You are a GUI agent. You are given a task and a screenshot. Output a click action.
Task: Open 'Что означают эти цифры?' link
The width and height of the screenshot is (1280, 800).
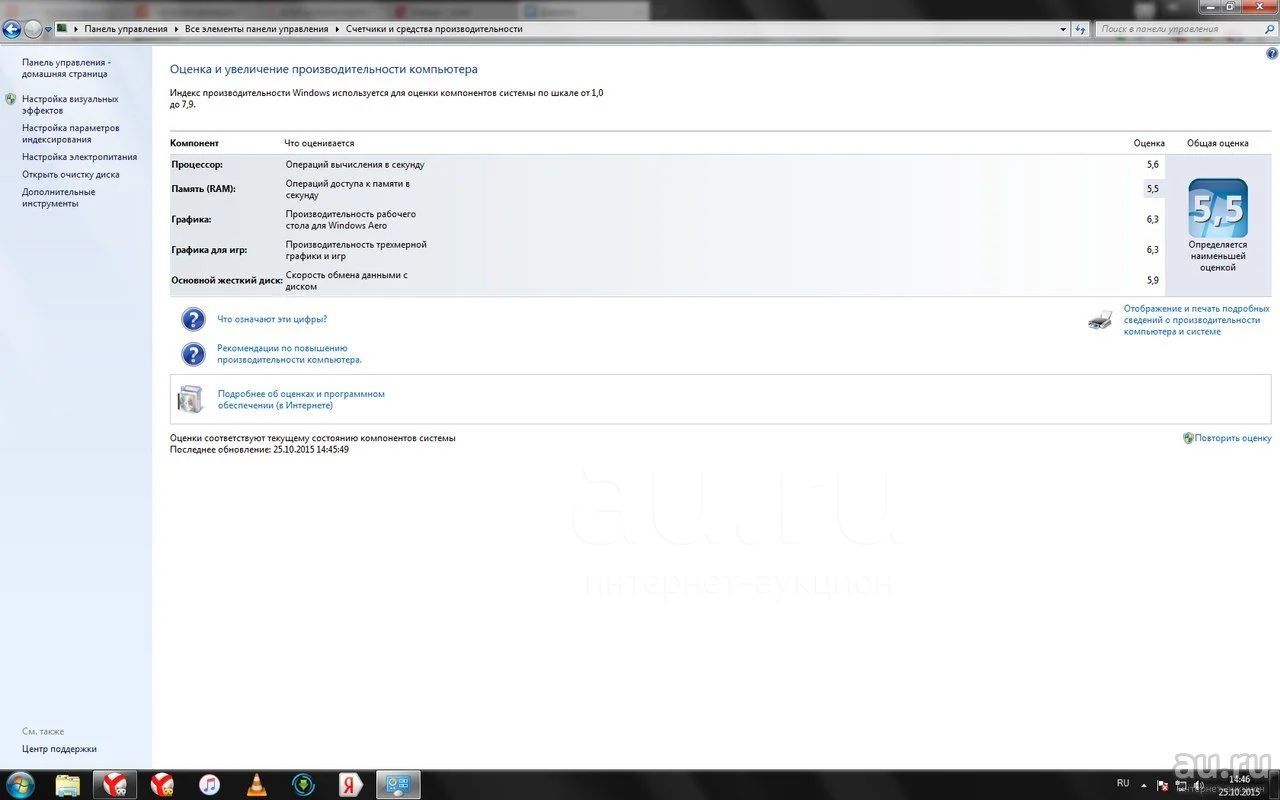tap(272, 319)
